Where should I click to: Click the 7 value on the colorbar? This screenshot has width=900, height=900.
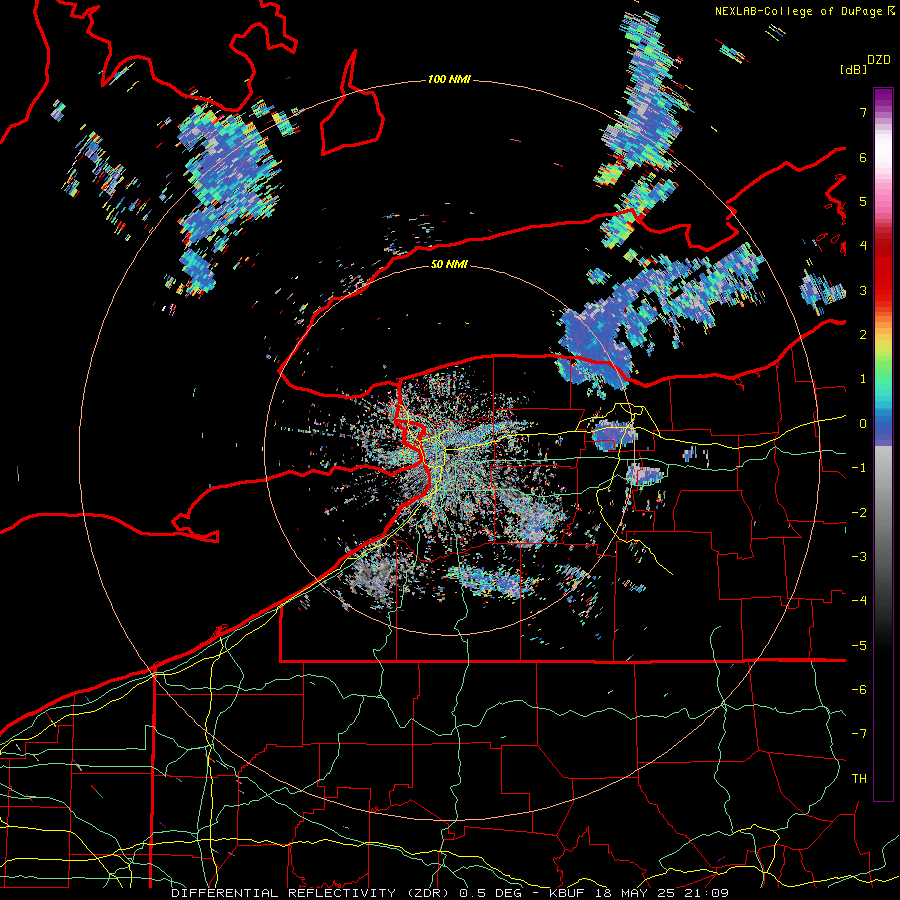pyautogui.click(x=863, y=112)
